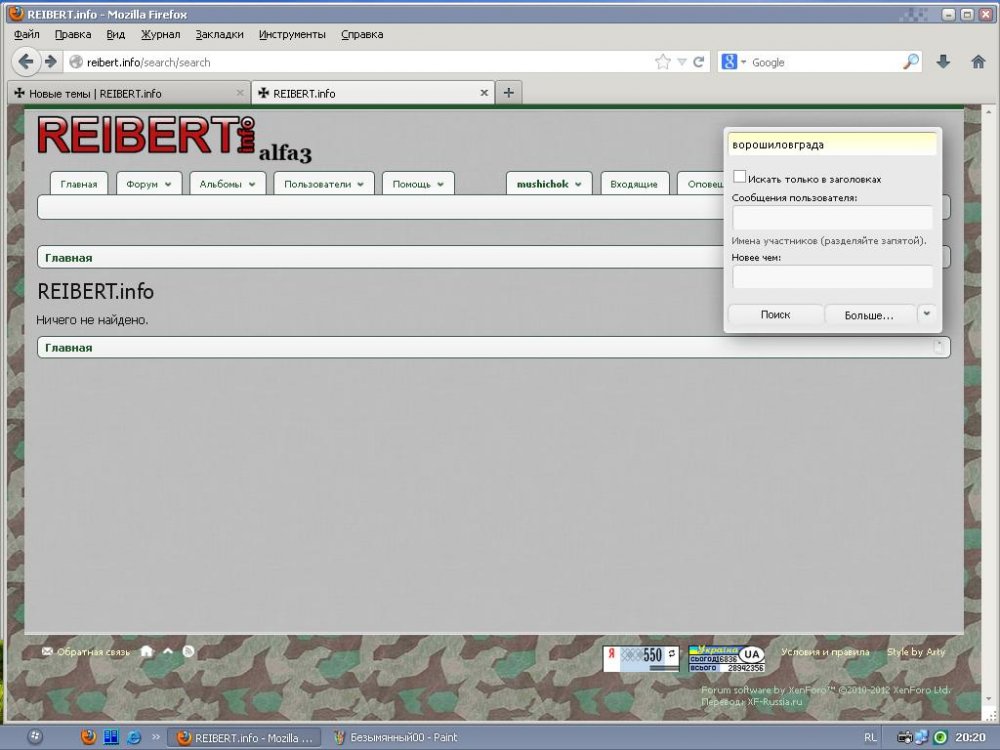The height and width of the screenshot is (750, 1000).
Task: Open the URL bar history dropdown arrow
Action: pos(682,62)
